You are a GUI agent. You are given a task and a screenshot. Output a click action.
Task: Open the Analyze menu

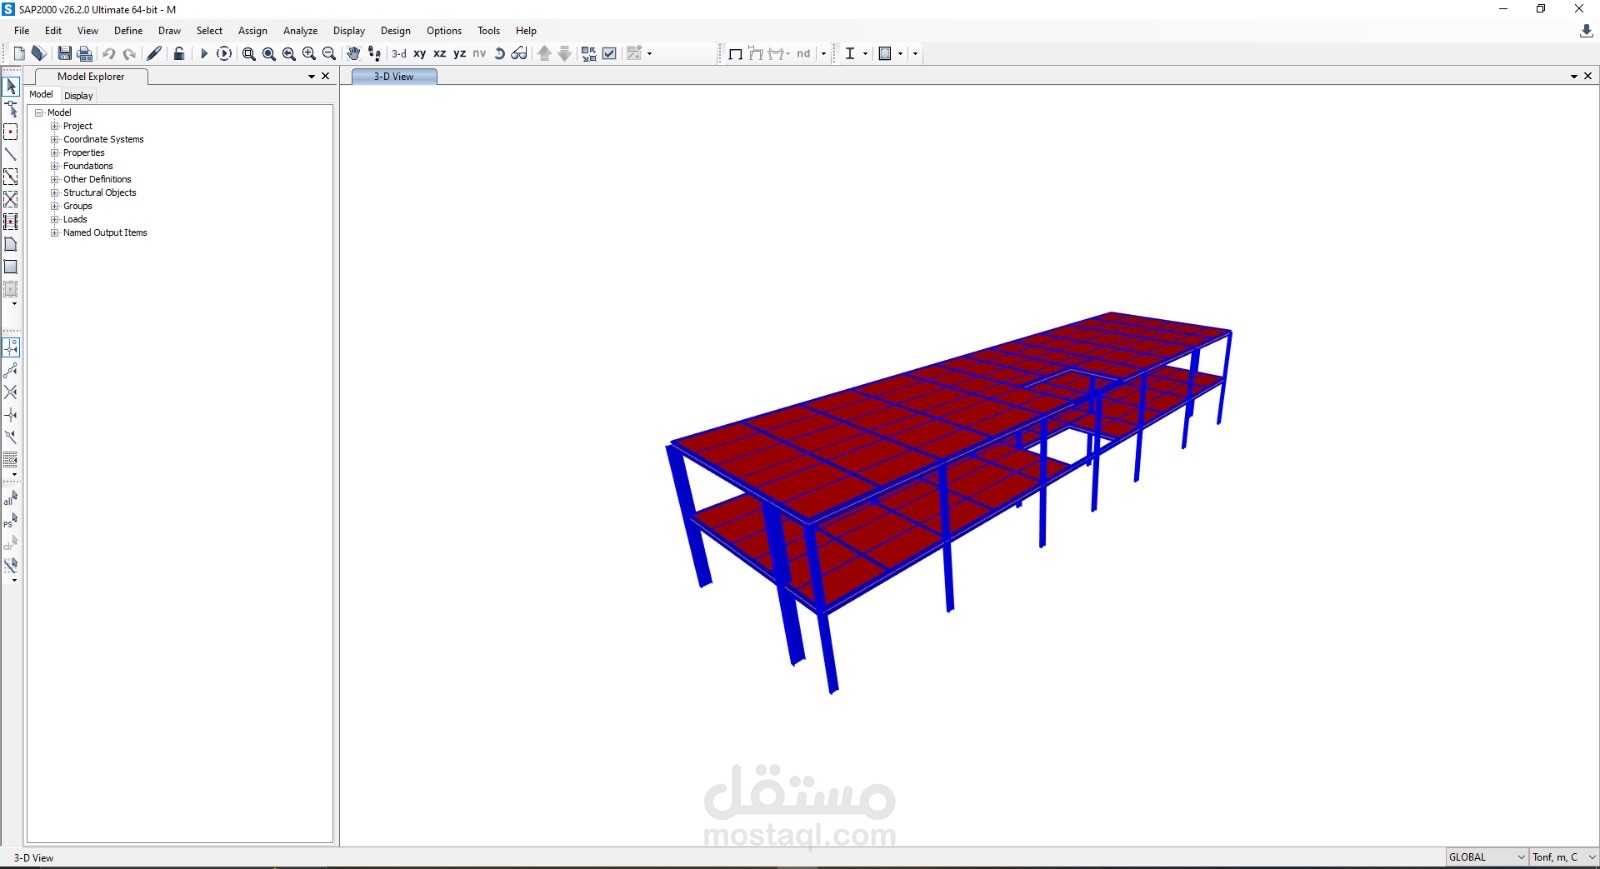[x=300, y=31]
